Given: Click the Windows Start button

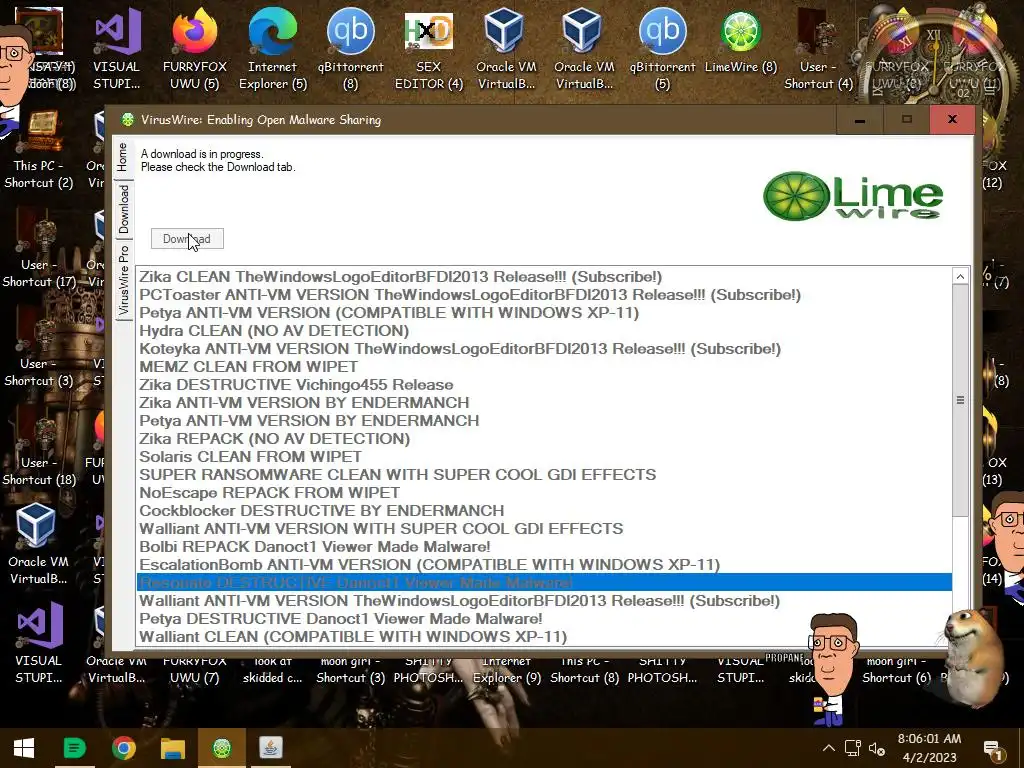Looking at the screenshot, I should coord(24,748).
